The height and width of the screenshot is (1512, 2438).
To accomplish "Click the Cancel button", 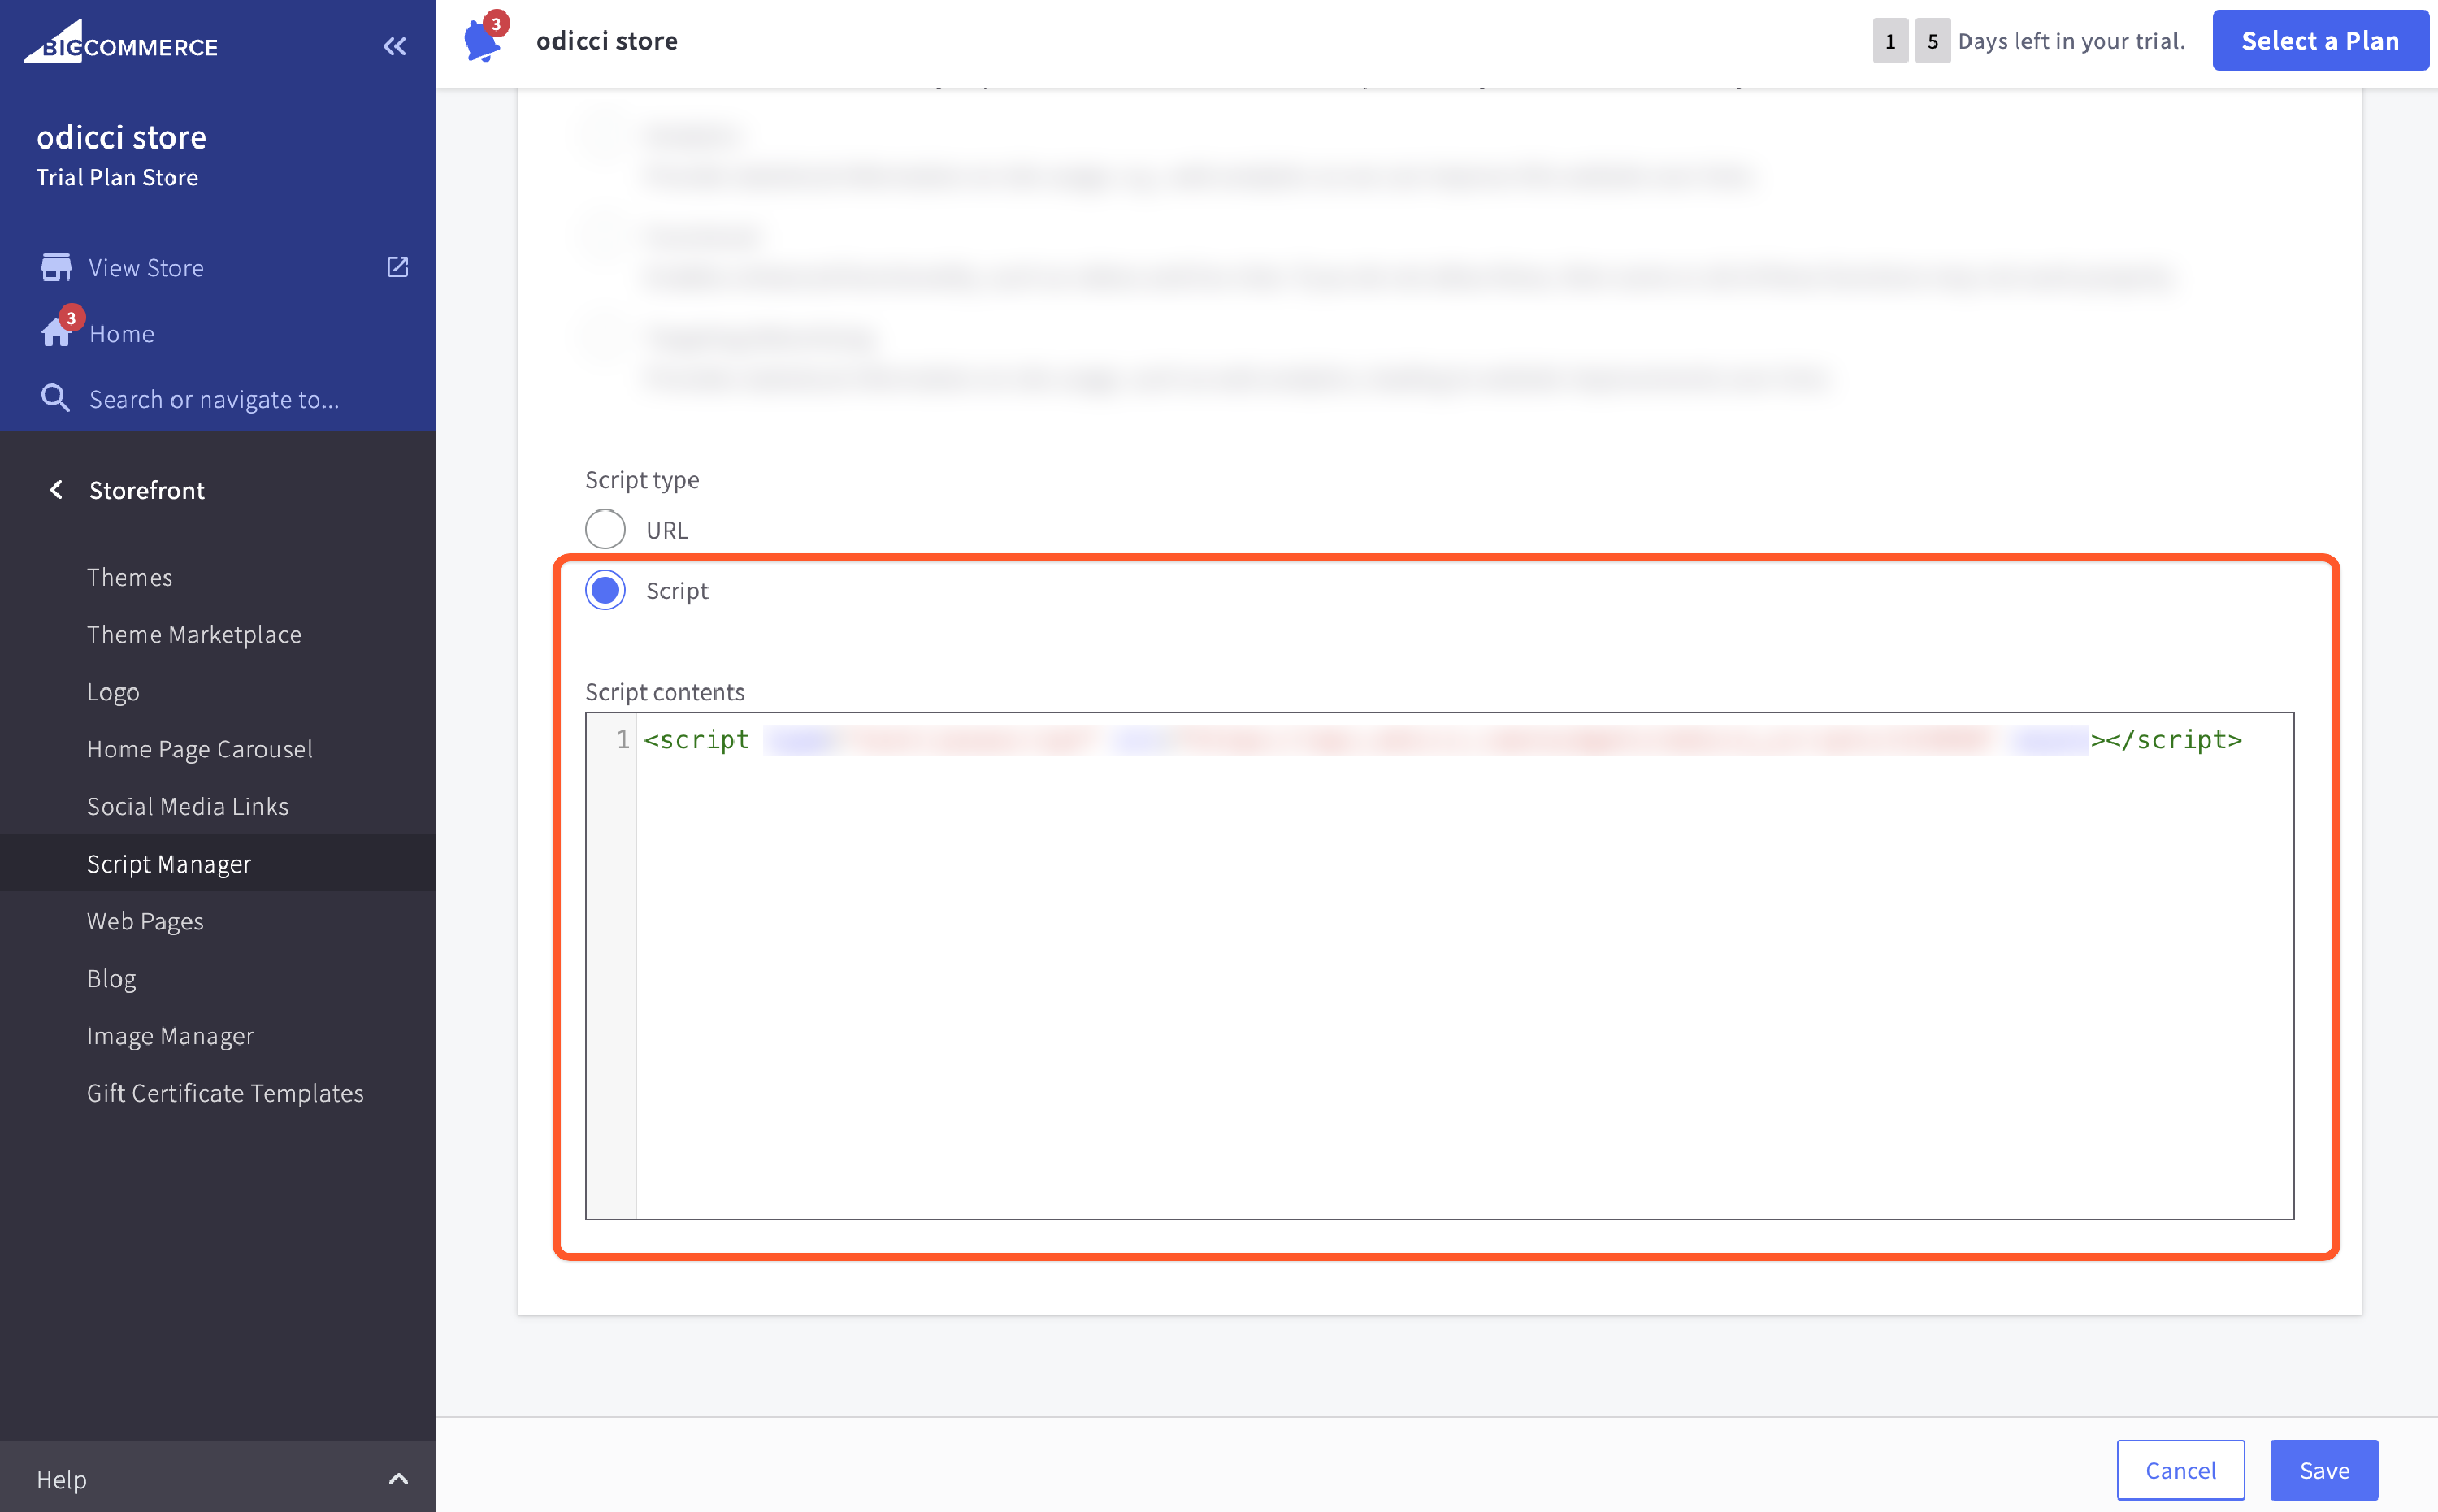I will [2180, 1470].
